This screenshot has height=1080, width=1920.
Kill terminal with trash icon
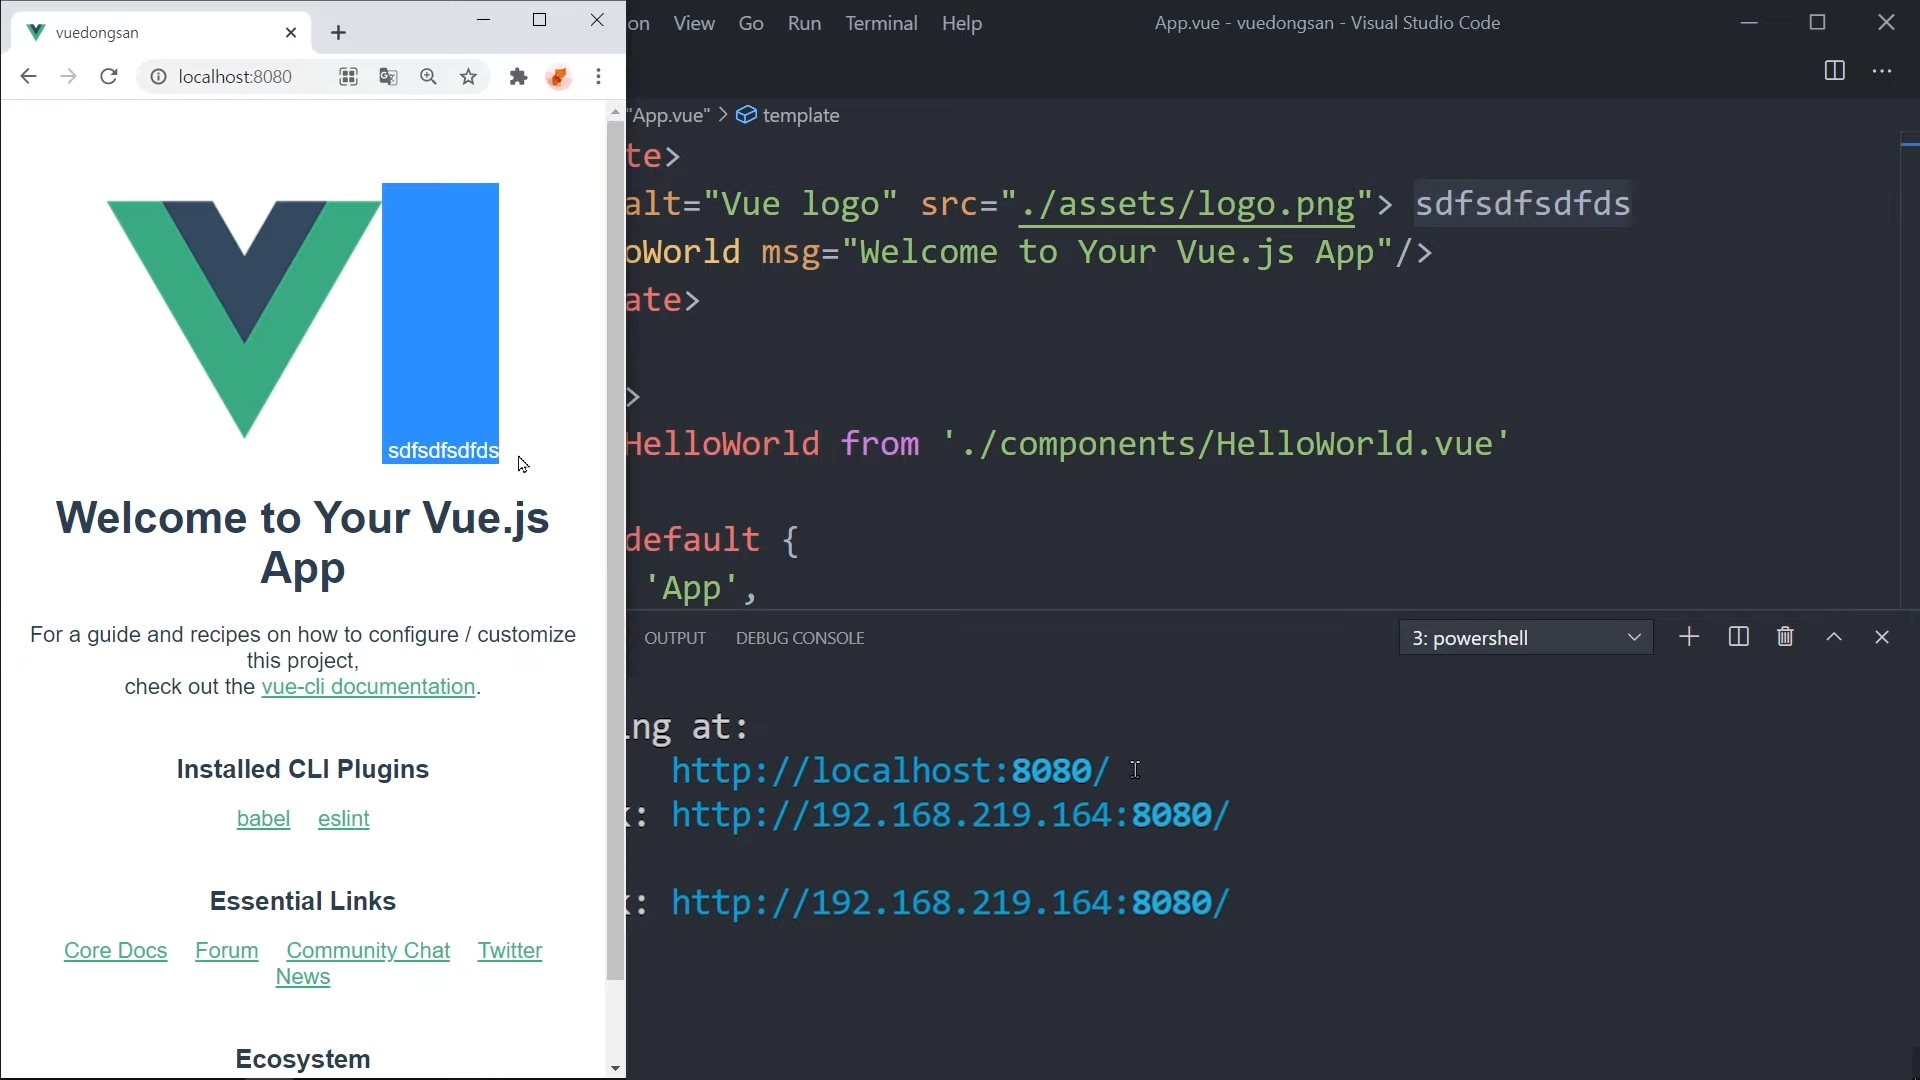(1786, 637)
